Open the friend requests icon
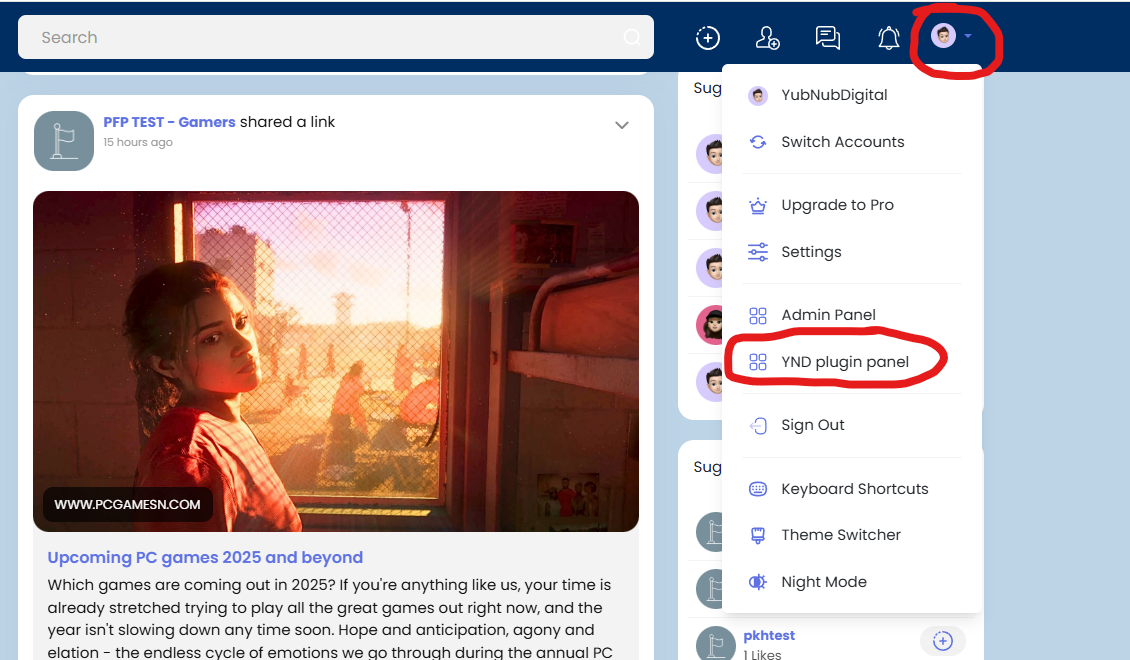 [x=767, y=37]
